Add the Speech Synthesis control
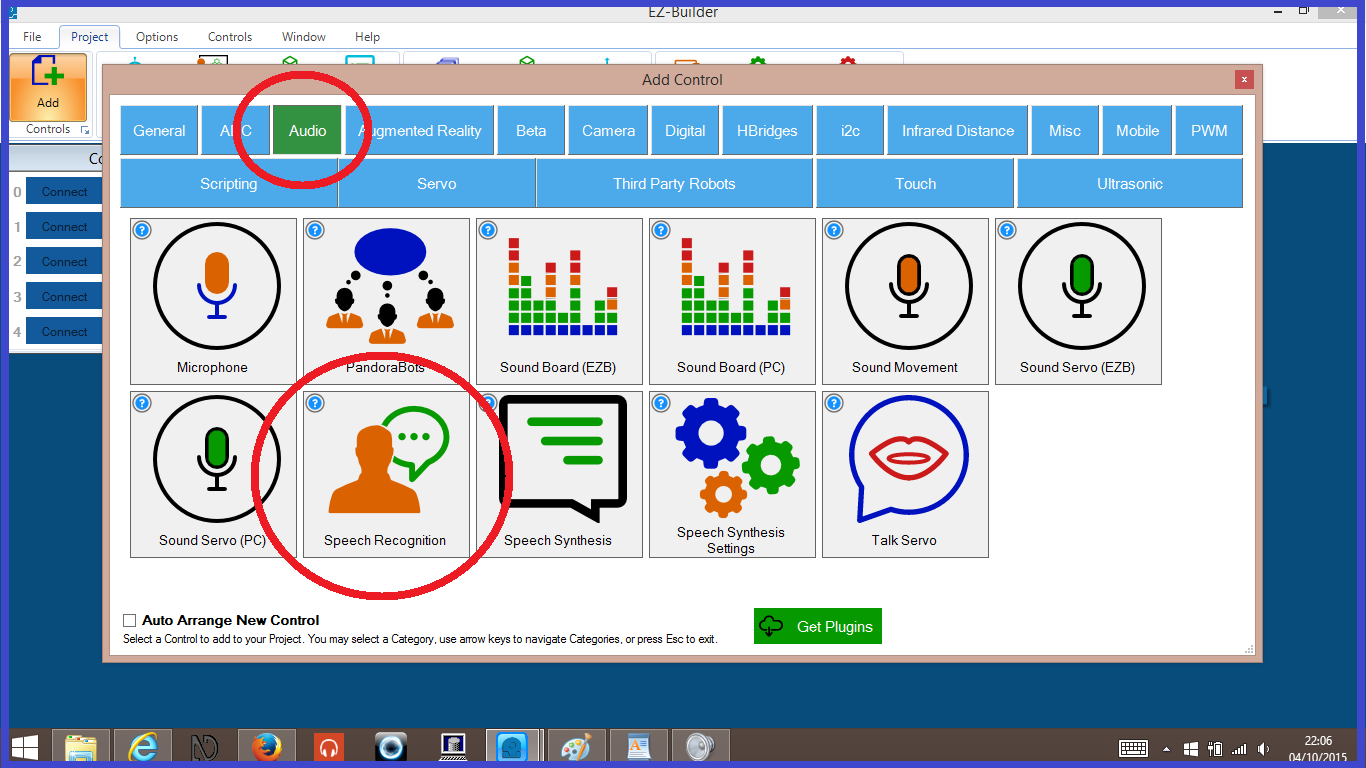Image resolution: width=1366 pixels, height=768 pixels. point(559,474)
